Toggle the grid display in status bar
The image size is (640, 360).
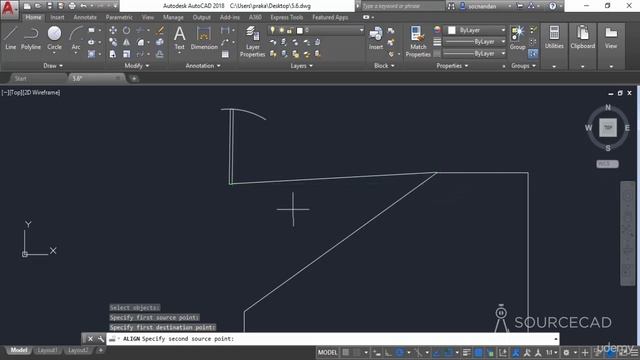tap(346, 352)
